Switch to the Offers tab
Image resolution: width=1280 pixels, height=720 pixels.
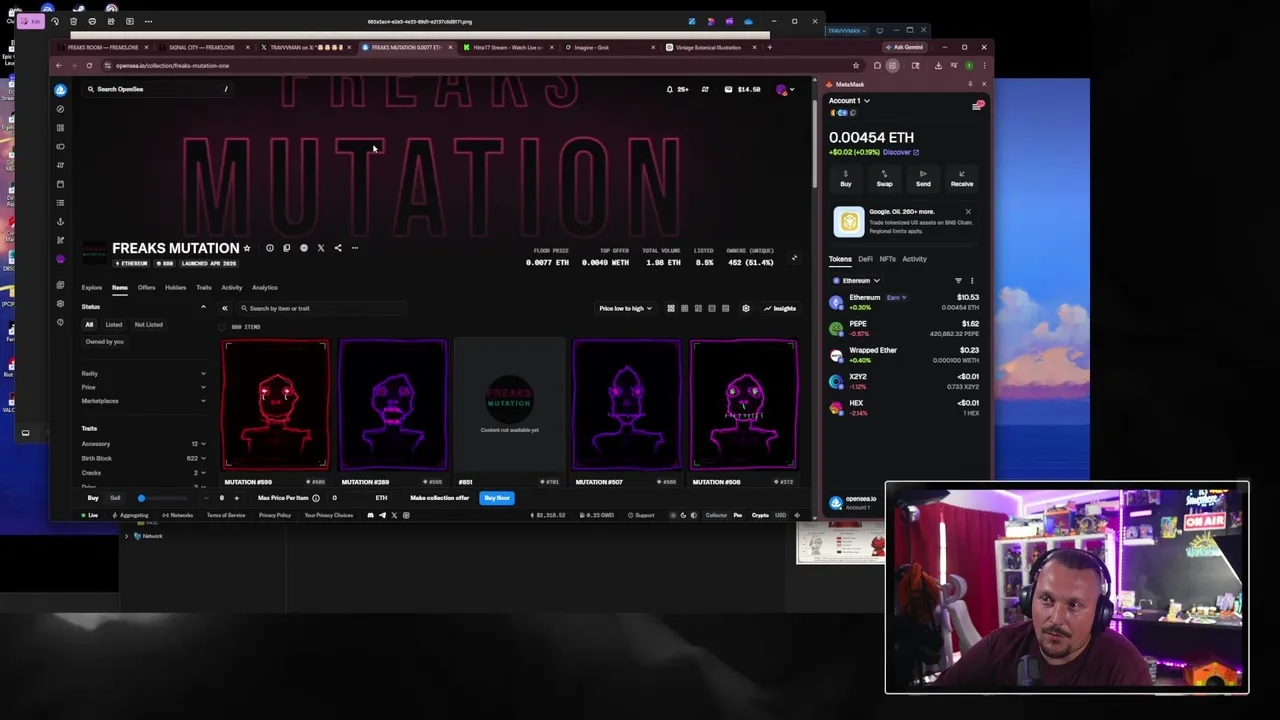pos(146,288)
